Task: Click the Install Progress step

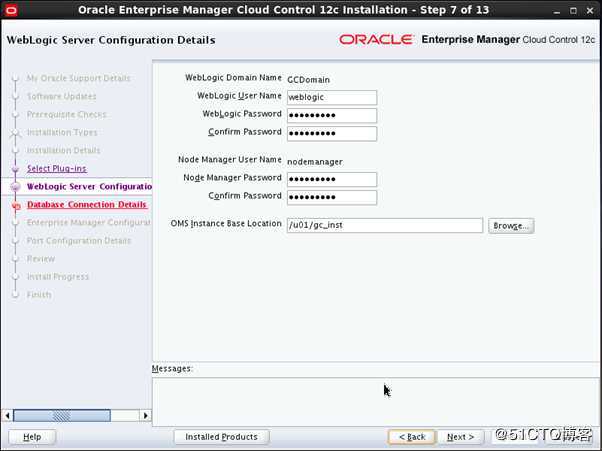Action: pyautogui.click(x=58, y=277)
